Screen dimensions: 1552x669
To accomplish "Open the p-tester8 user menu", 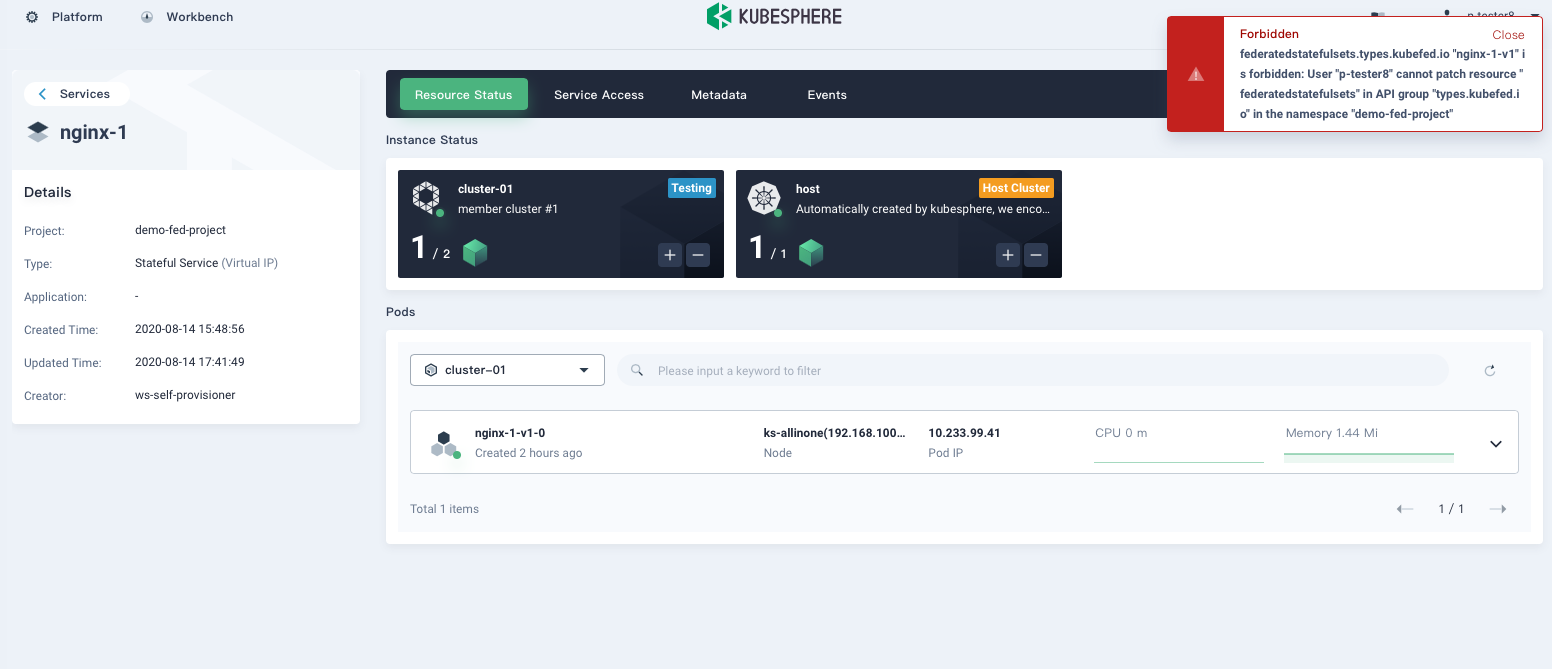I will point(1489,16).
